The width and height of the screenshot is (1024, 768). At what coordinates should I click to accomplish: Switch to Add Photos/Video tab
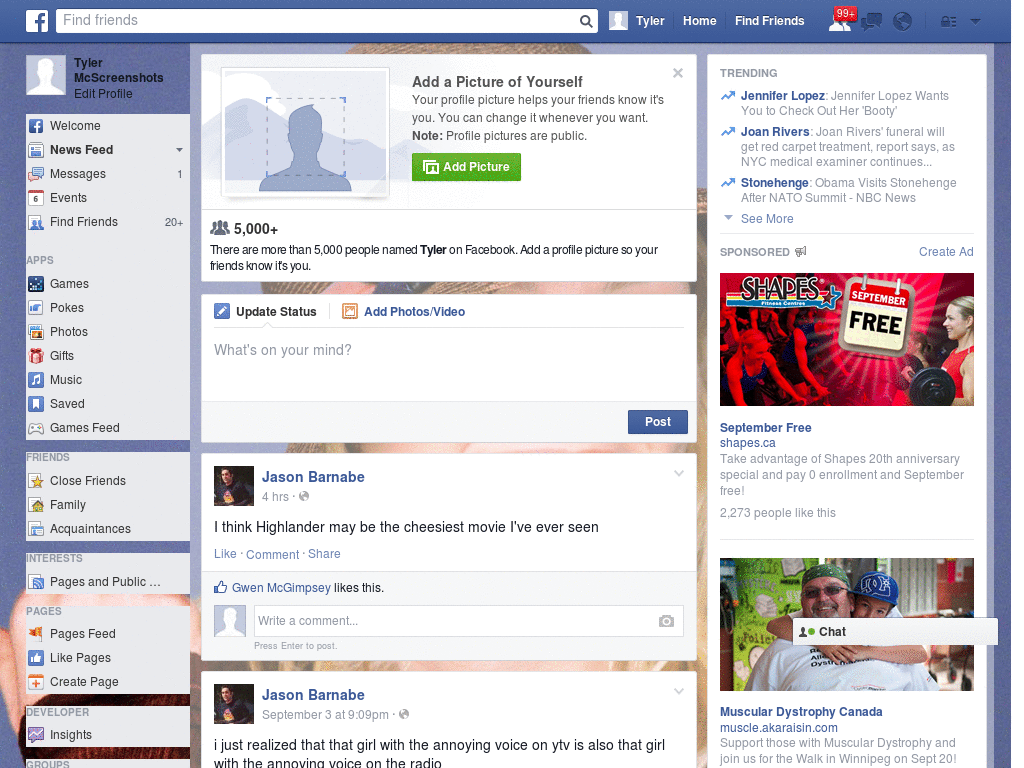tap(404, 312)
